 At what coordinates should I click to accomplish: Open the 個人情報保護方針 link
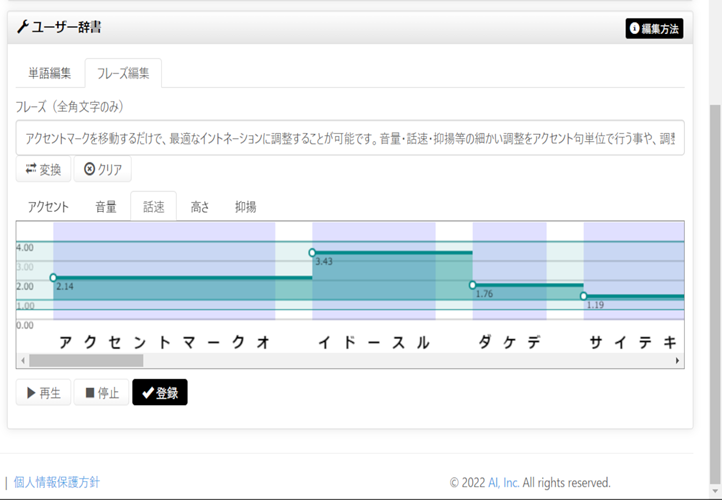point(57,482)
